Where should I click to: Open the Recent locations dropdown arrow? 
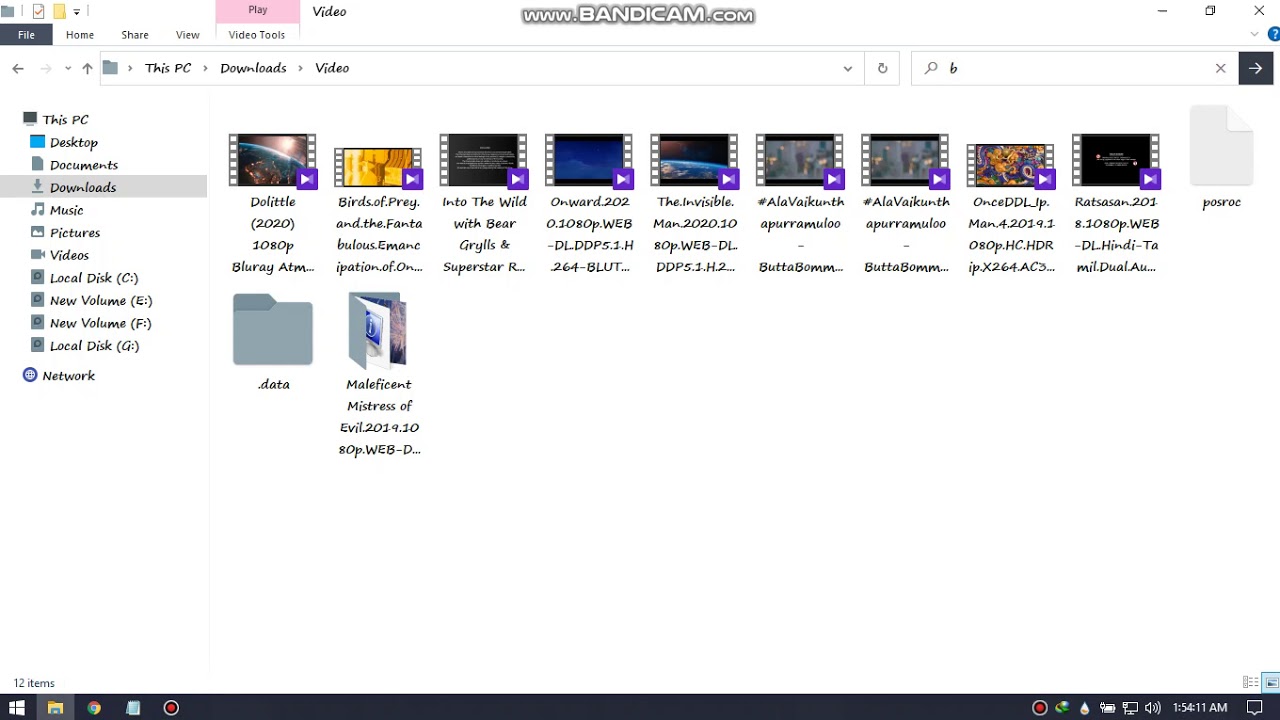click(x=68, y=68)
